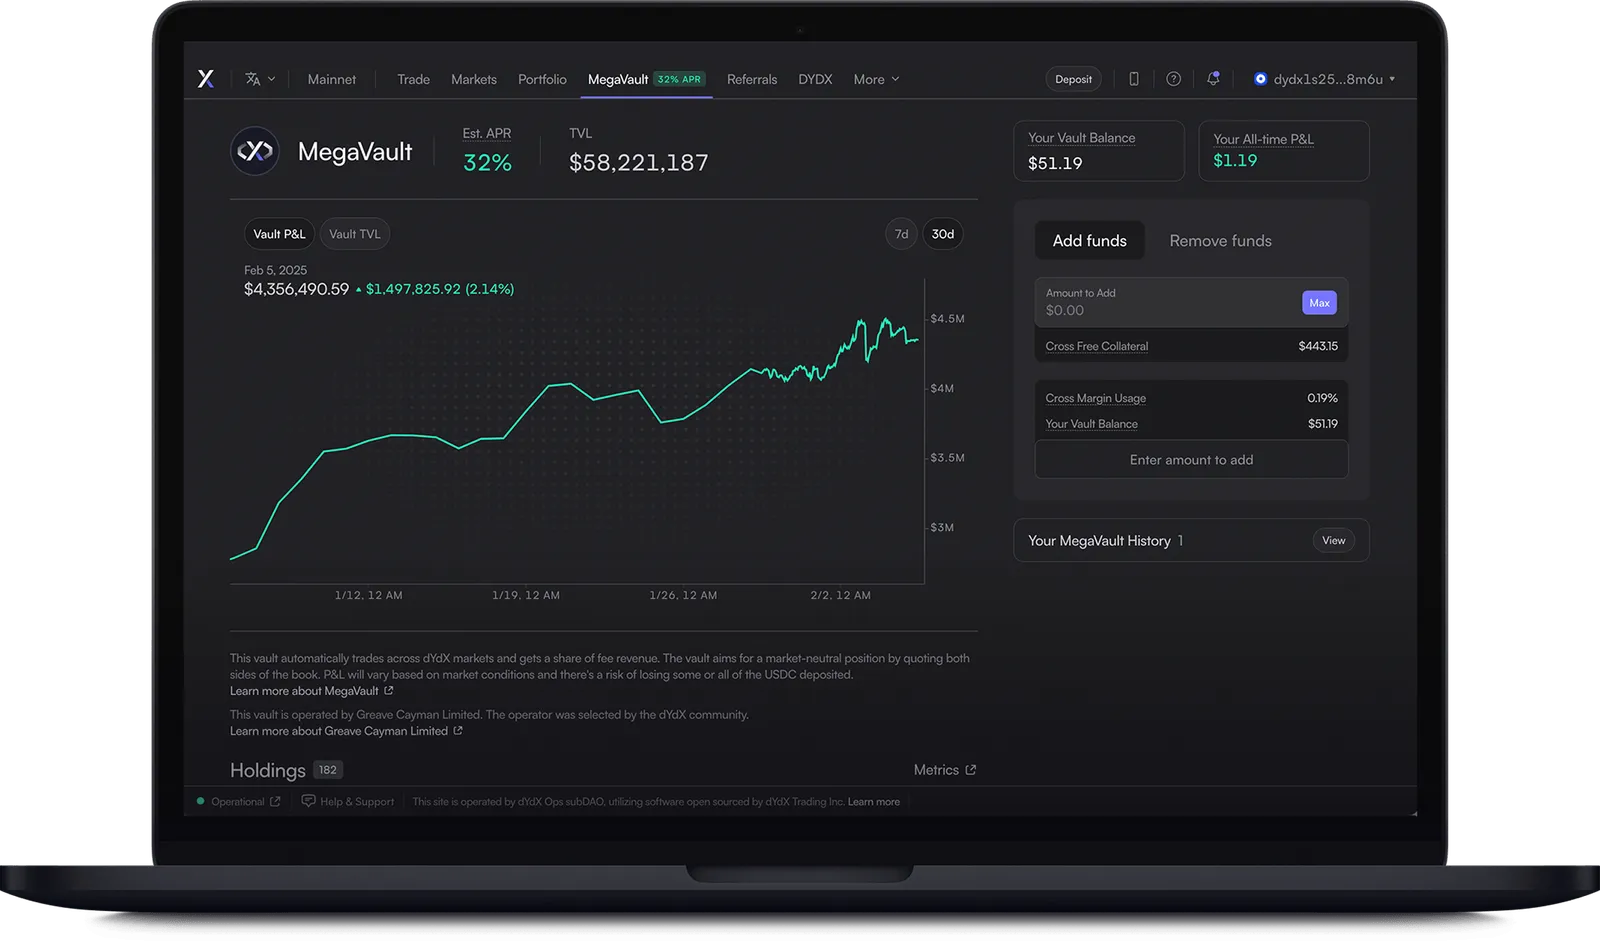Click the mobile device icon in the header

(1134, 79)
